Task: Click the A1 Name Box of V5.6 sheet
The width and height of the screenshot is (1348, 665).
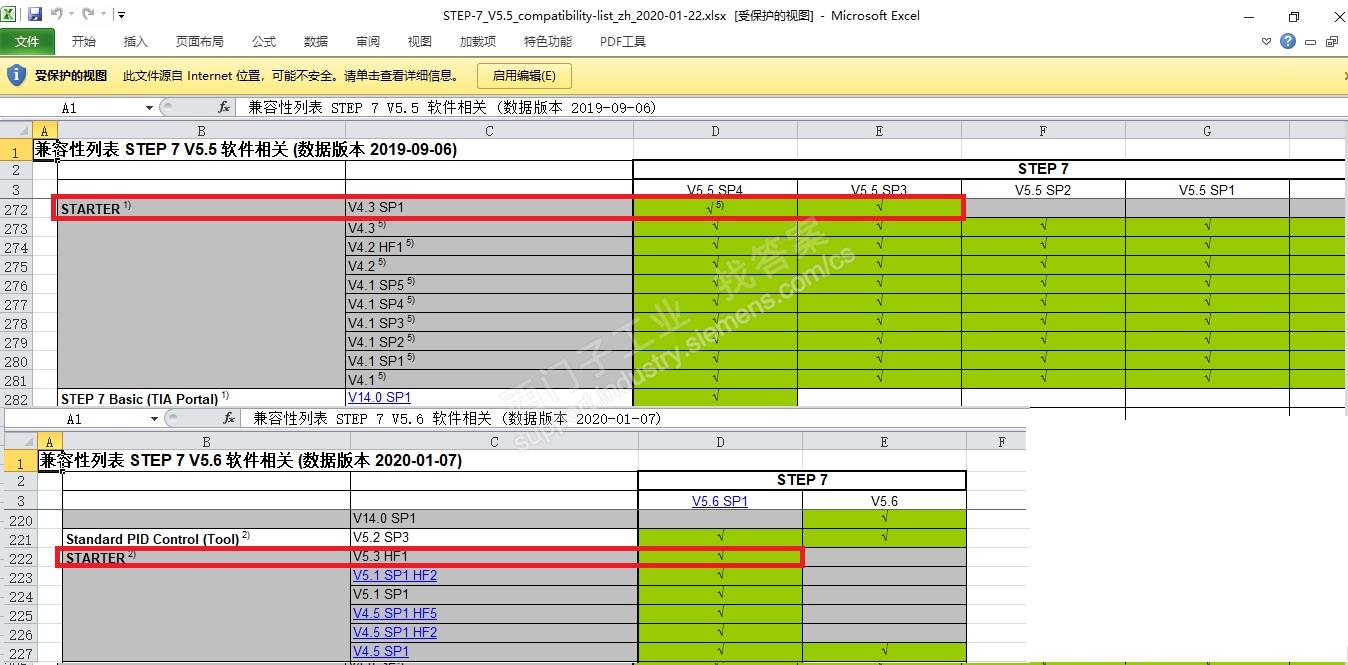Action: (76, 418)
